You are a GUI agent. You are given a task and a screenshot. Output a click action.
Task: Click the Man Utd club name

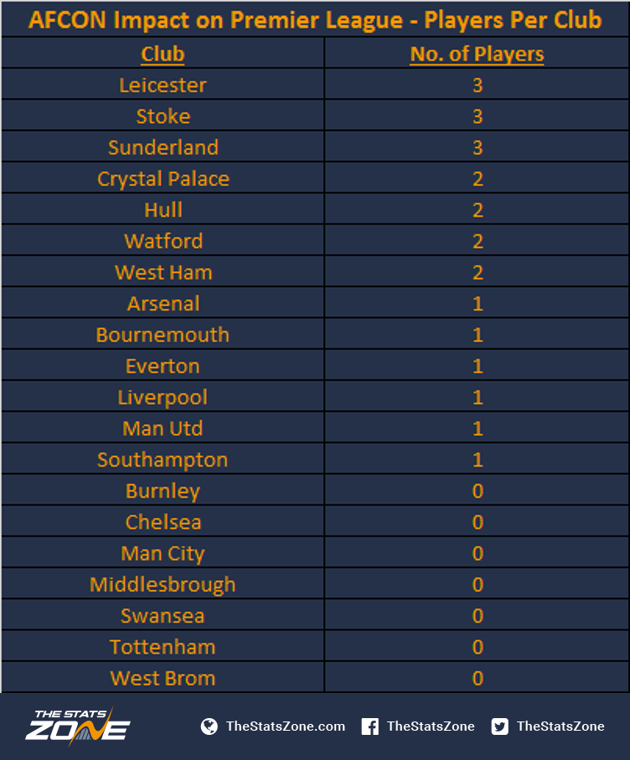pos(163,428)
